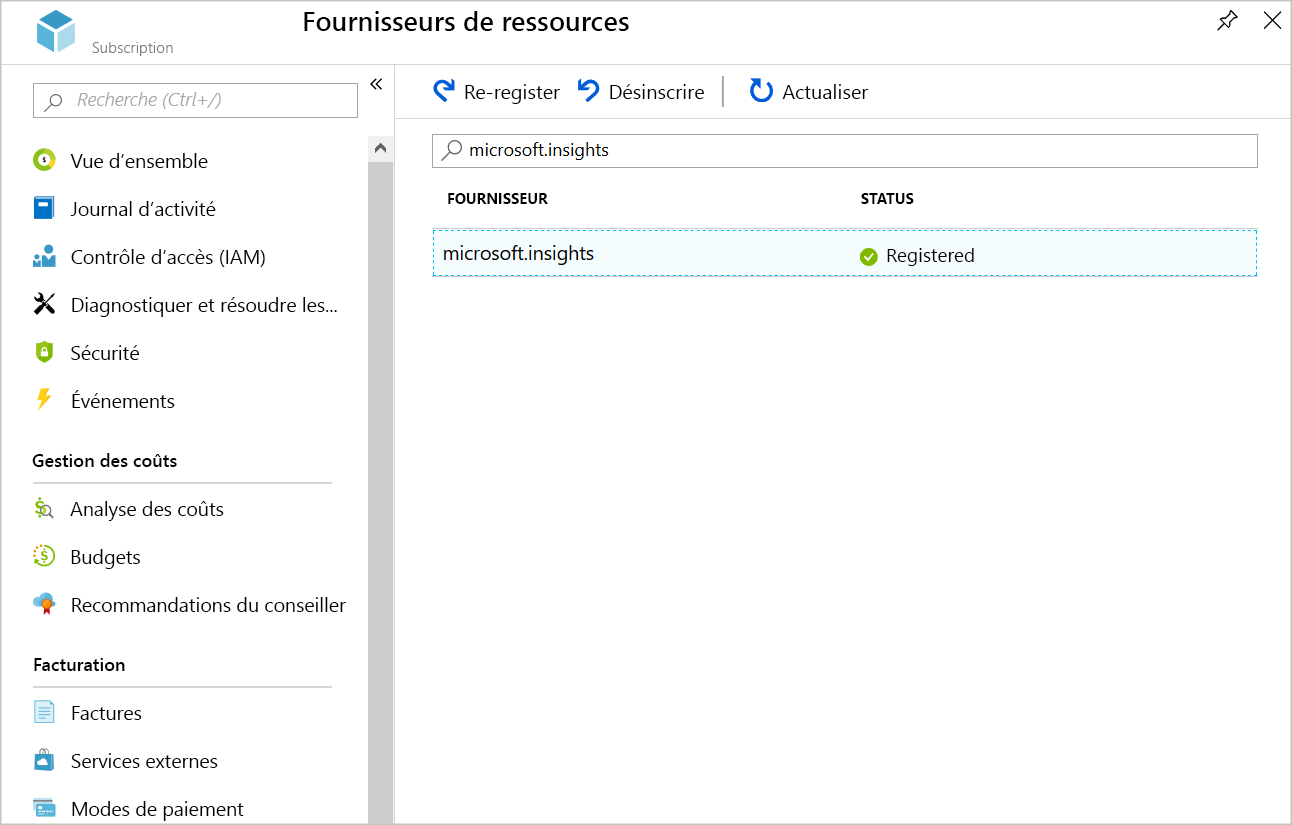Click the Actualiser refresh icon
1292x825 pixels.
(761, 92)
